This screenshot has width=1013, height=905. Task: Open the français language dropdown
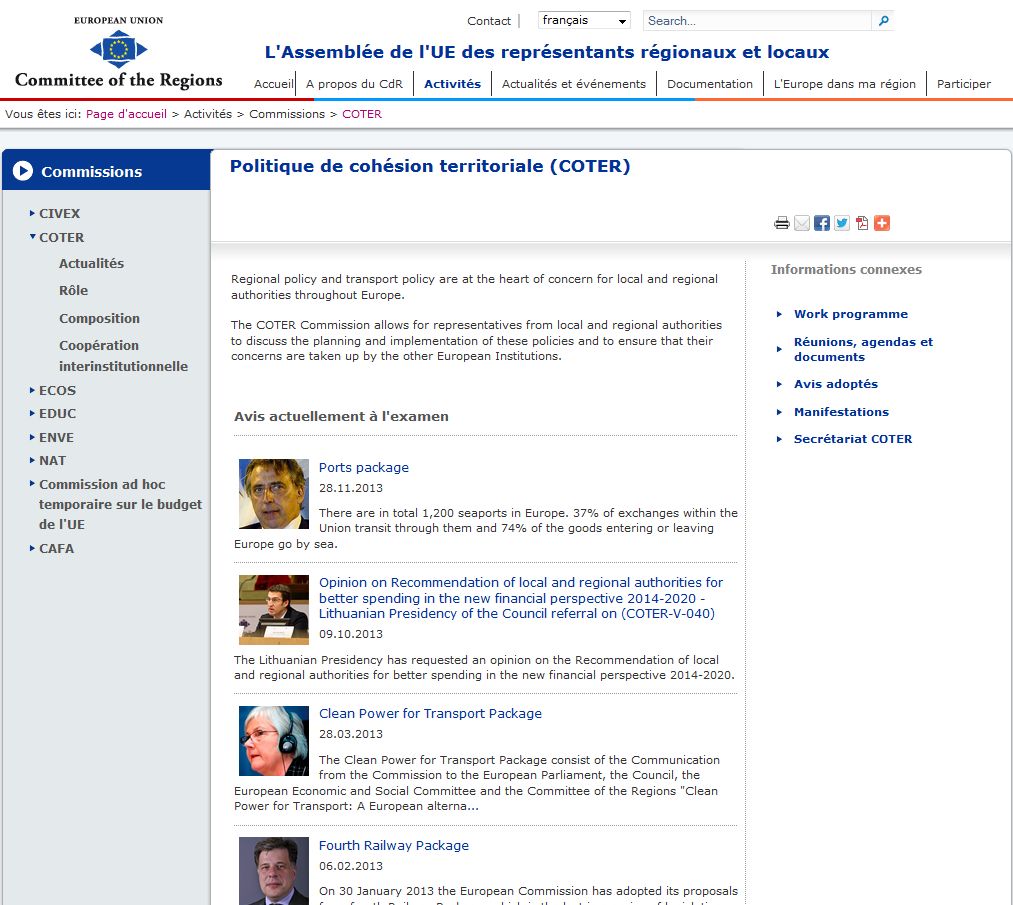click(x=584, y=21)
